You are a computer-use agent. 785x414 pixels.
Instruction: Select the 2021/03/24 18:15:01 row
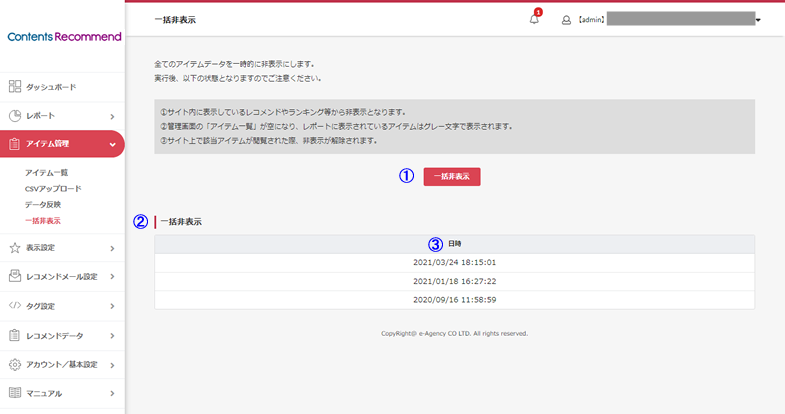coord(455,262)
